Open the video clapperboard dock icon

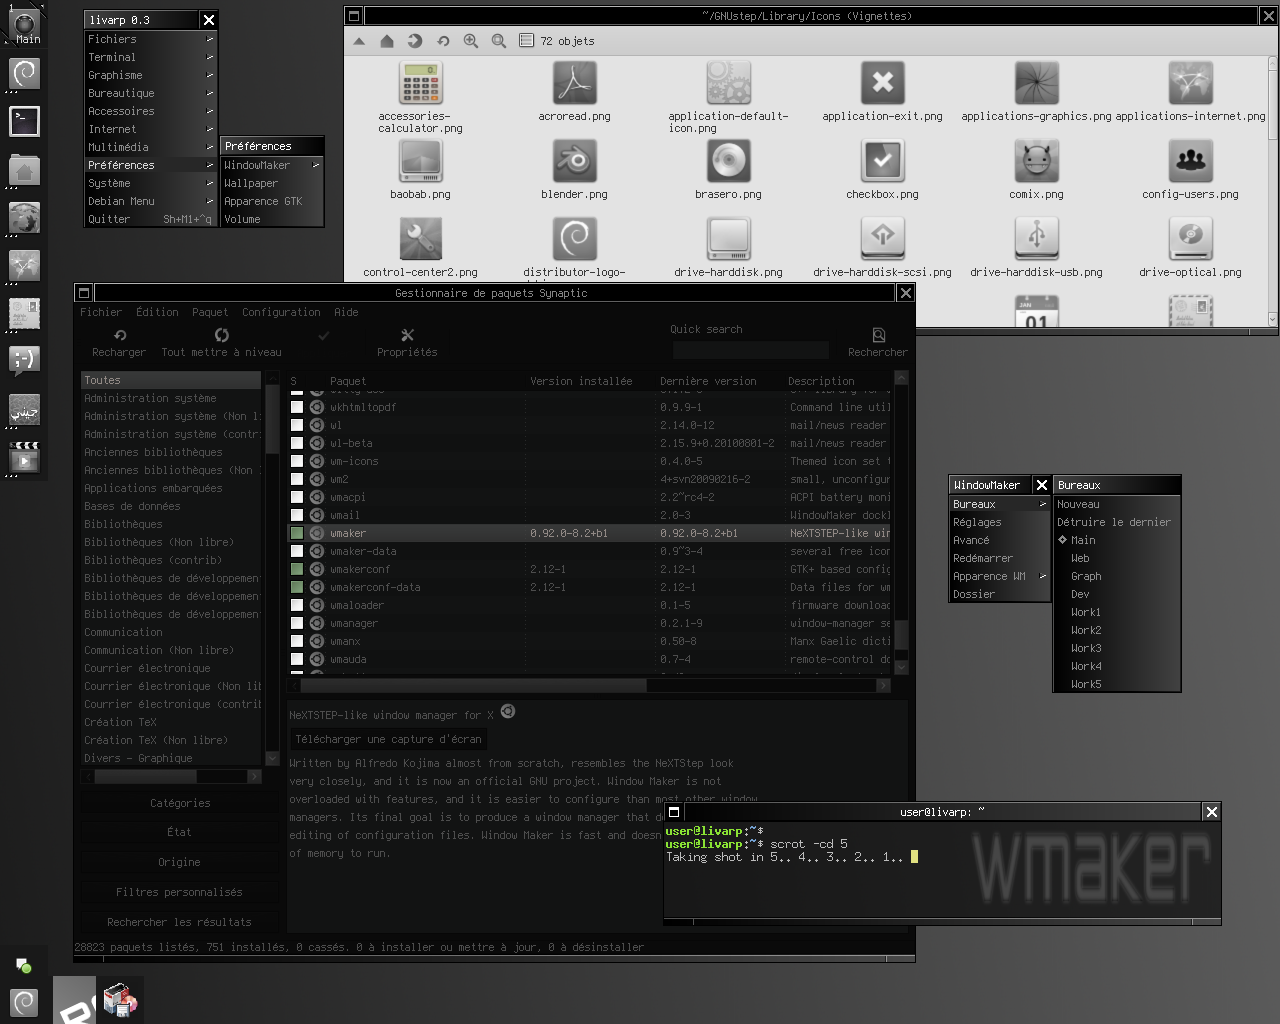point(24,456)
